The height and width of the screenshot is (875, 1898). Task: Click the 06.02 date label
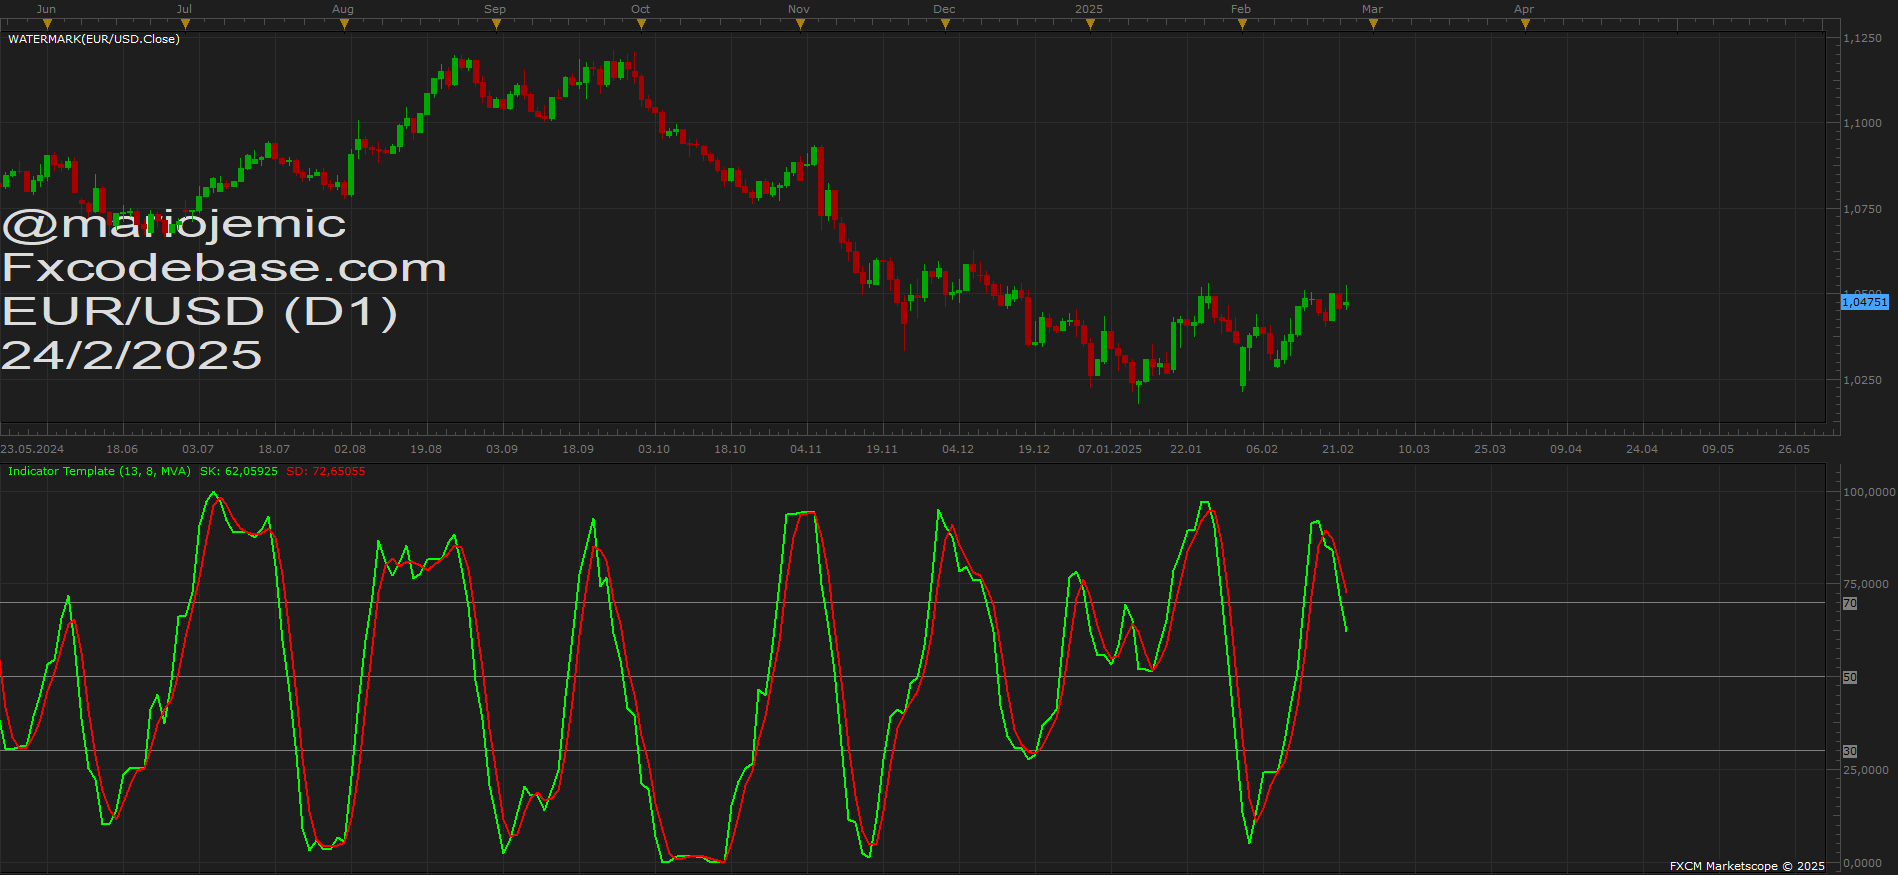[1262, 449]
